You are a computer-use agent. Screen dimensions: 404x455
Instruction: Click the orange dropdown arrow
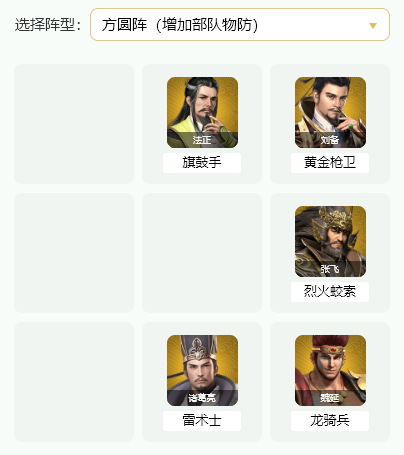pyautogui.click(x=373, y=26)
